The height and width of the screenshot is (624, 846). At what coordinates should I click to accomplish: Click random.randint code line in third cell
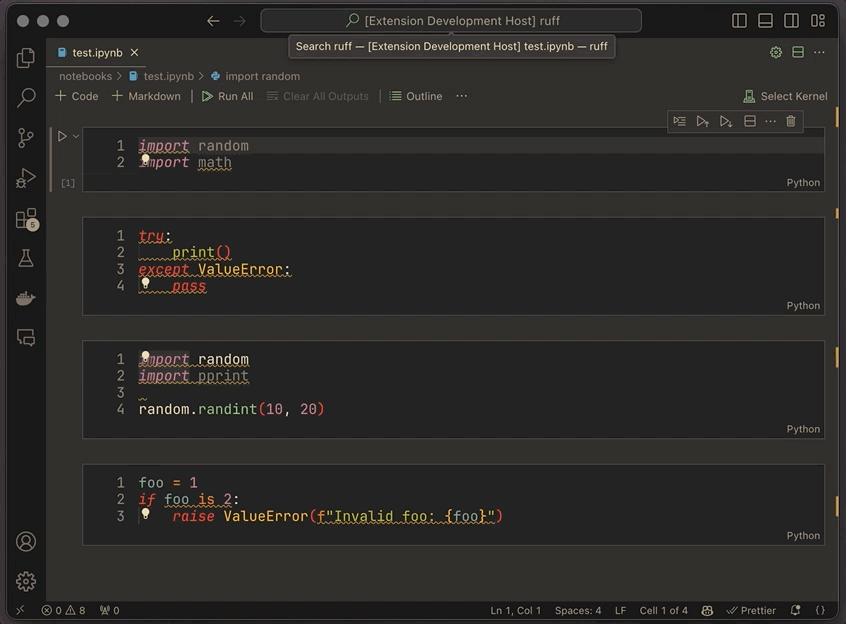[x=231, y=409]
